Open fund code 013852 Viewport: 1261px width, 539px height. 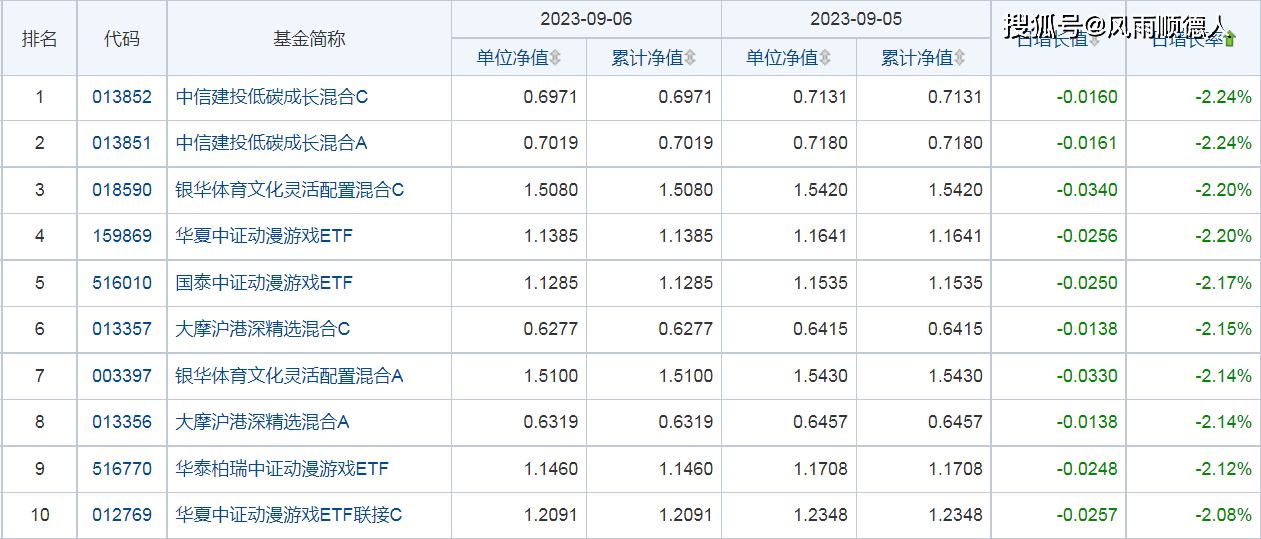pyautogui.click(x=122, y=97)
